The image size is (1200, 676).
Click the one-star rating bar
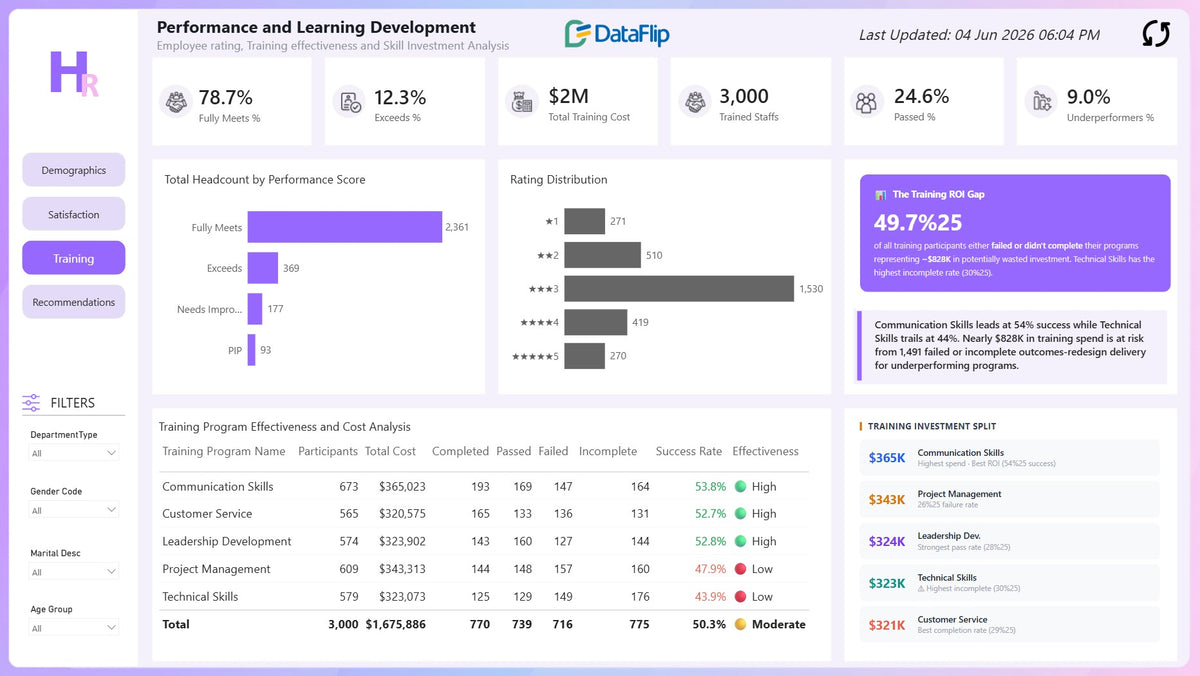click(x=585, y=221)
